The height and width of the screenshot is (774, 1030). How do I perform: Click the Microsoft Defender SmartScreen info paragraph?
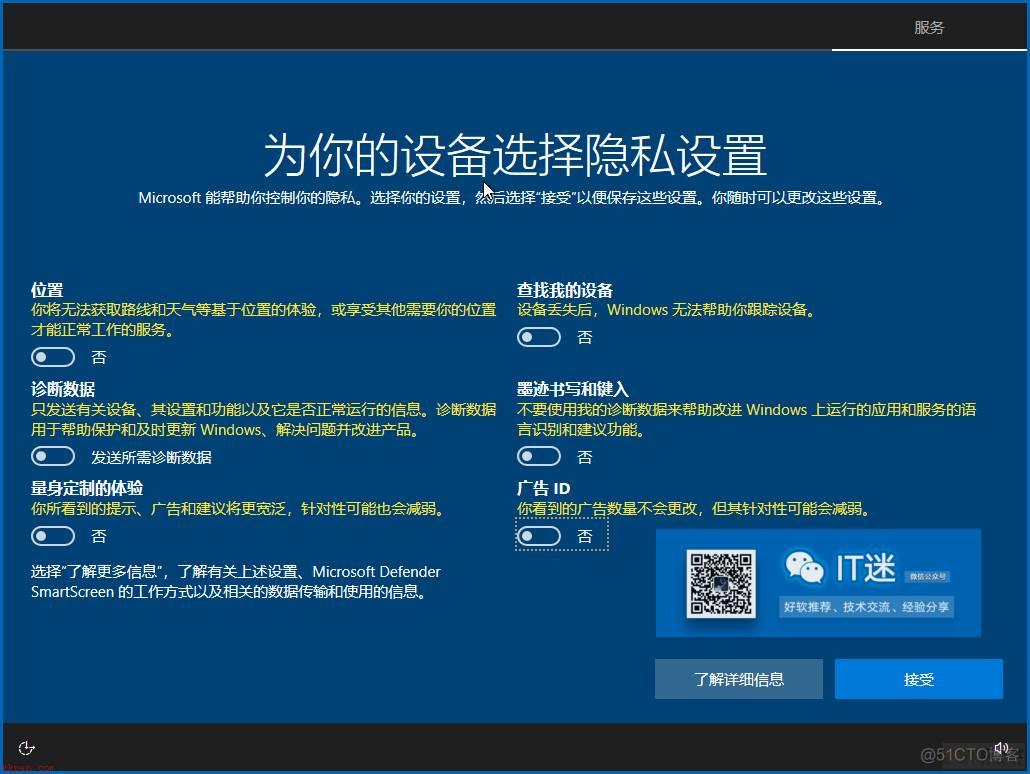coord(236,581)
